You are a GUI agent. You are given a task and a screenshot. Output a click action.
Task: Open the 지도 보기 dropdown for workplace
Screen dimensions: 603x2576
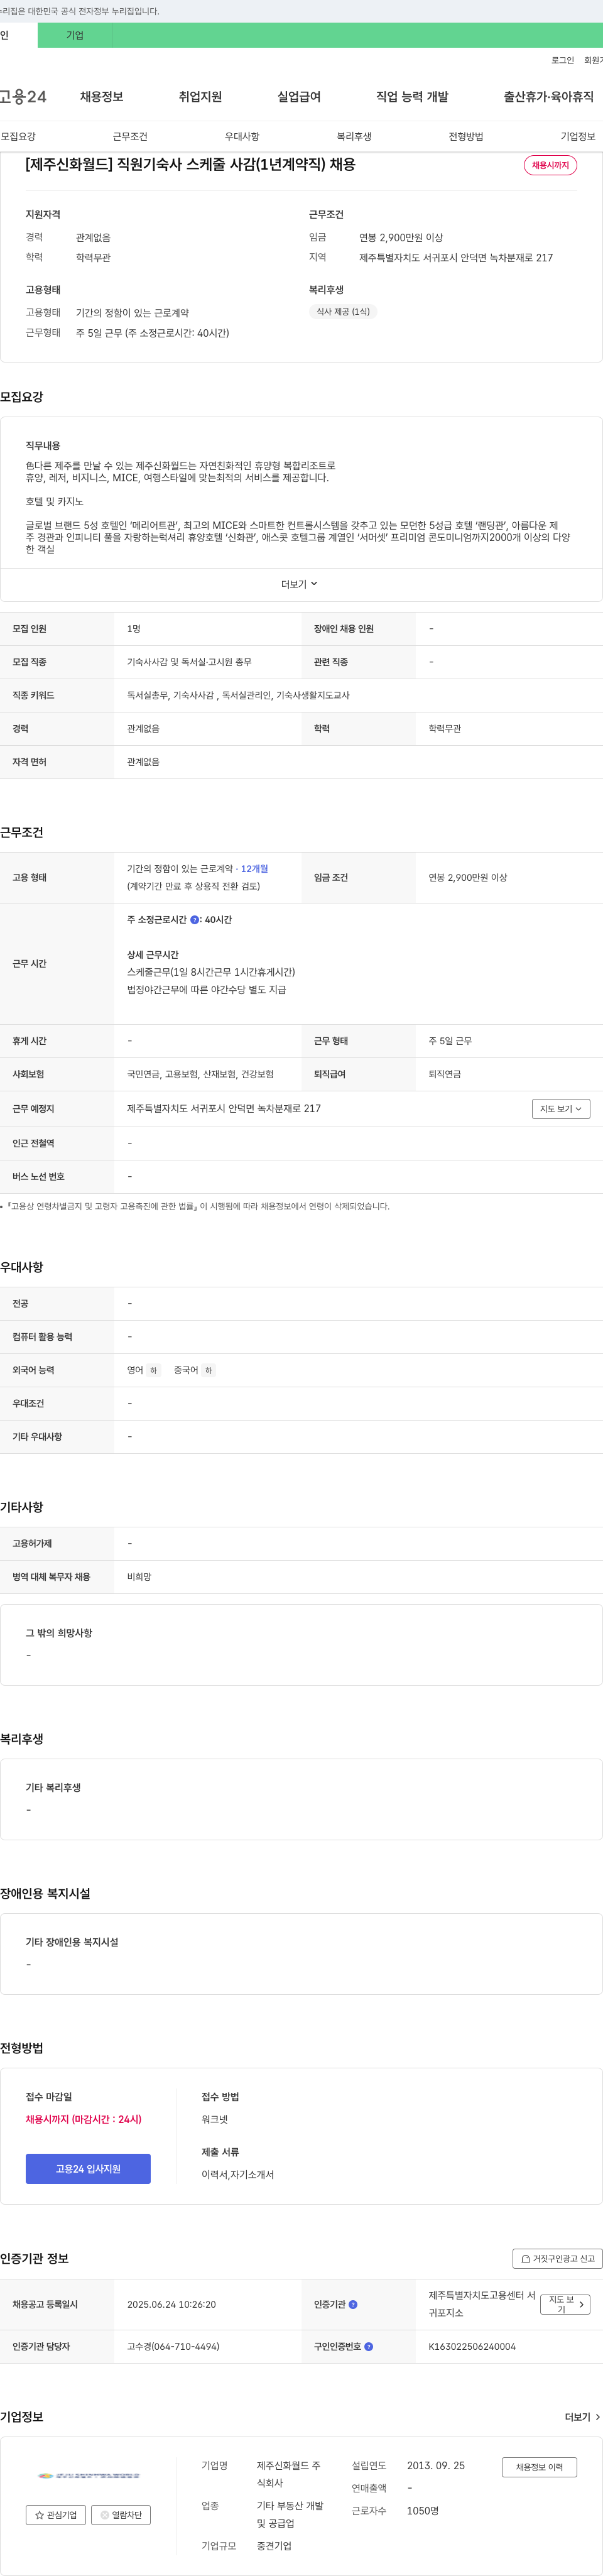pos(561,1109)
